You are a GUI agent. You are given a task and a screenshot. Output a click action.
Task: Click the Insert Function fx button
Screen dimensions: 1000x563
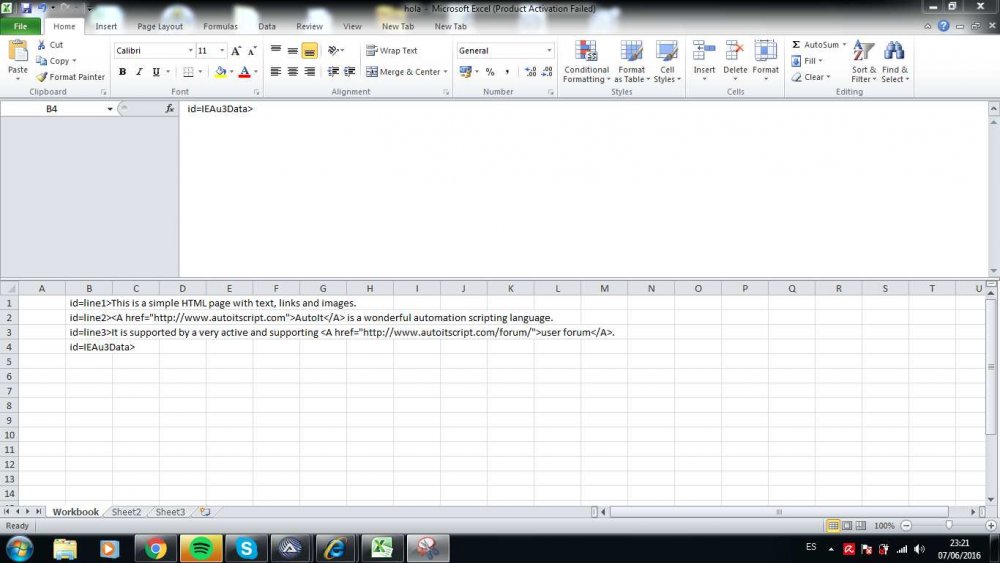click(170, 109)
